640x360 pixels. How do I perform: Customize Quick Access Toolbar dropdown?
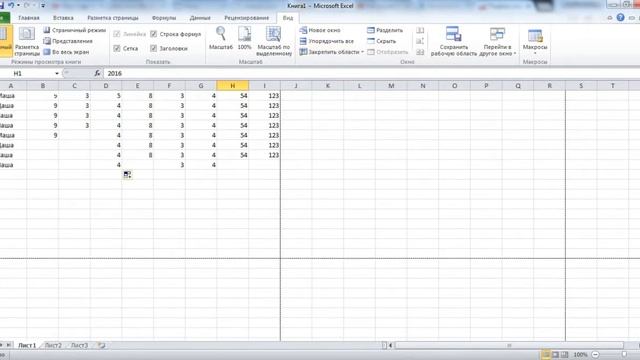click(43, 5)
